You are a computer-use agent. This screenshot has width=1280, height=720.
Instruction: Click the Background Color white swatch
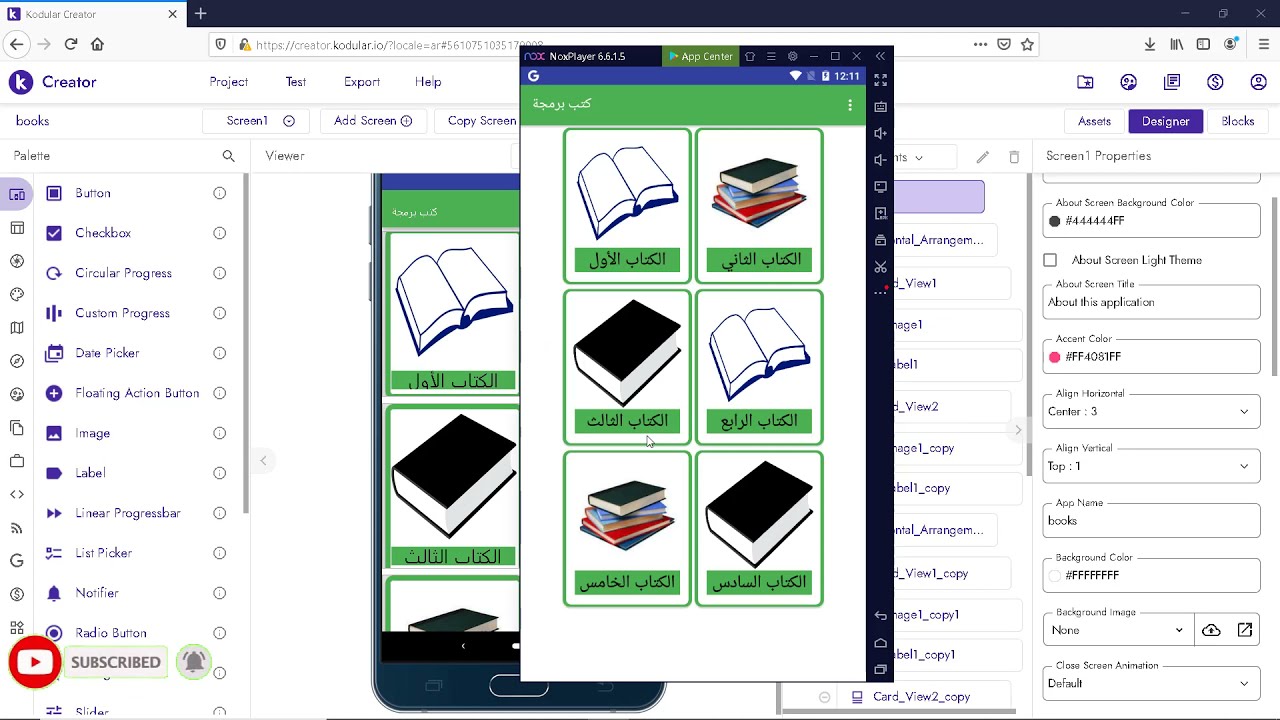coord(1055,576)
